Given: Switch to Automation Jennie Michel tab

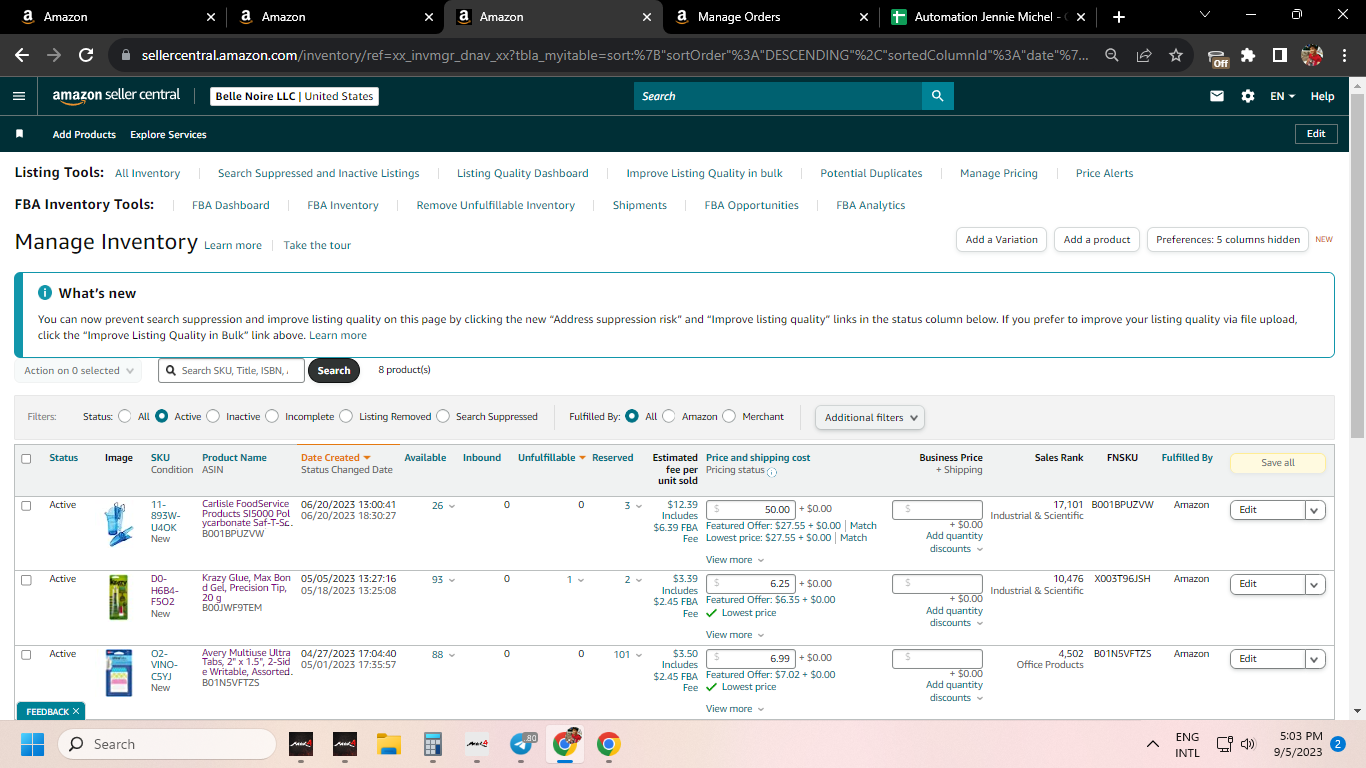Looking at the screenshot, I should click(x=989, y=17).
